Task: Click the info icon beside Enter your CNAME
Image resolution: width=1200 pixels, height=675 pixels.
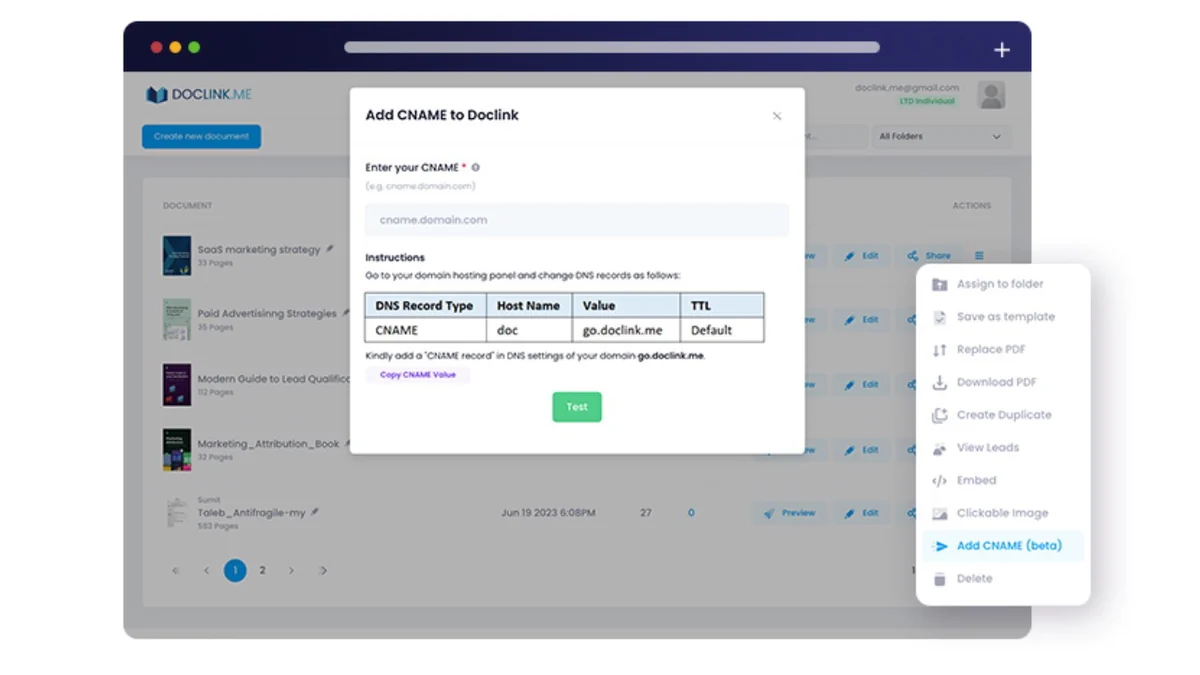Action: click(x=475, y=168)
